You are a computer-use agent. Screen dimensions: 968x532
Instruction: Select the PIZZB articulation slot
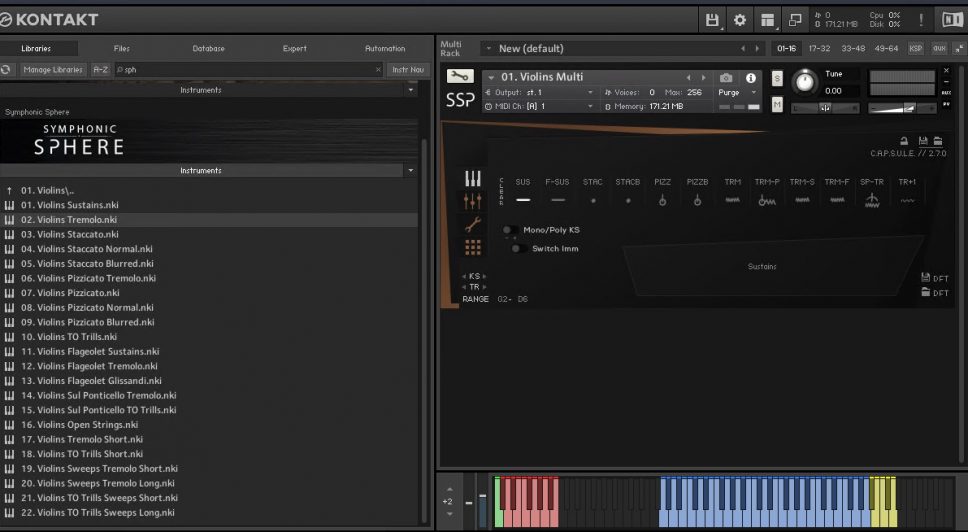click(x=698, y=191)
